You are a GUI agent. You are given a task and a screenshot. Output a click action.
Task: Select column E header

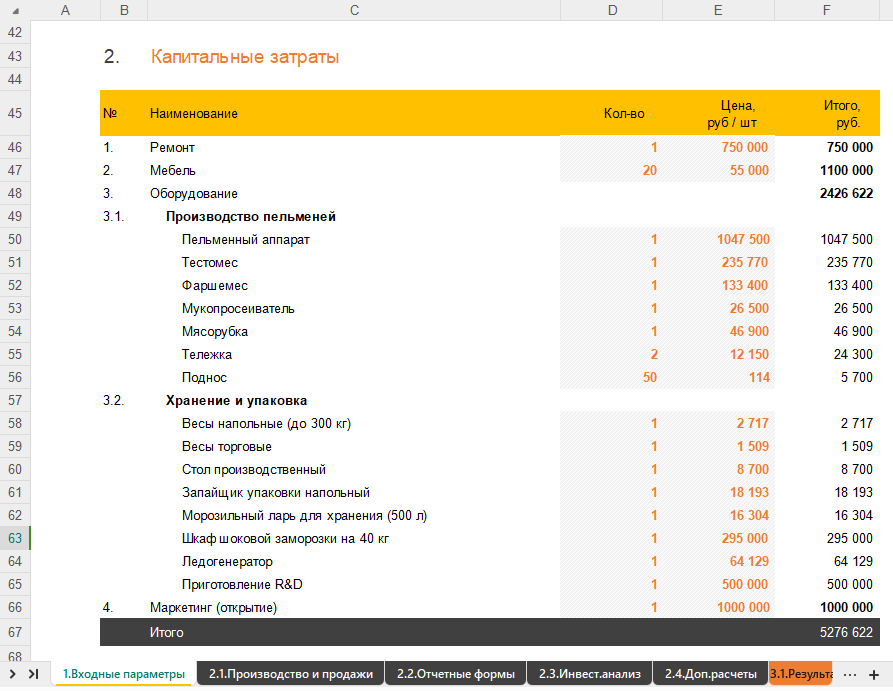tap(718, 10)
